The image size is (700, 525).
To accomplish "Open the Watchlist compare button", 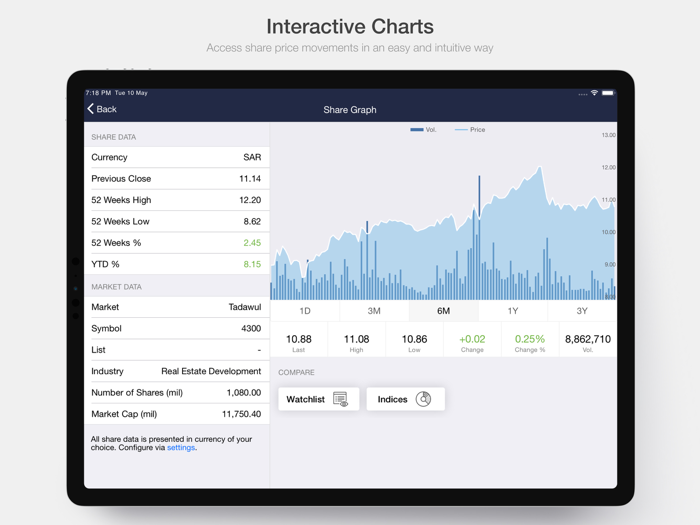I will coord(319,399).
